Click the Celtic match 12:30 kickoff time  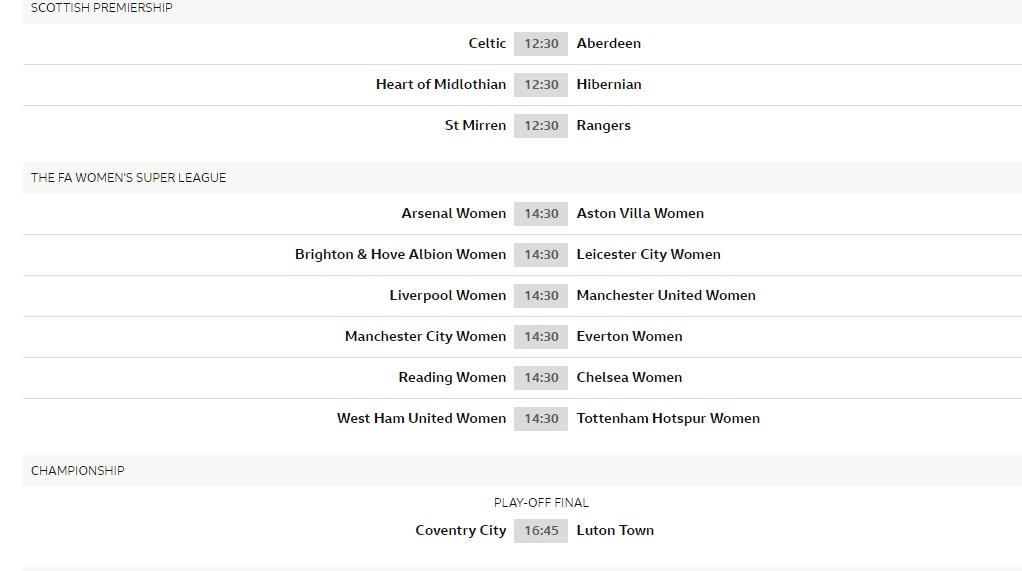(541, 43)
